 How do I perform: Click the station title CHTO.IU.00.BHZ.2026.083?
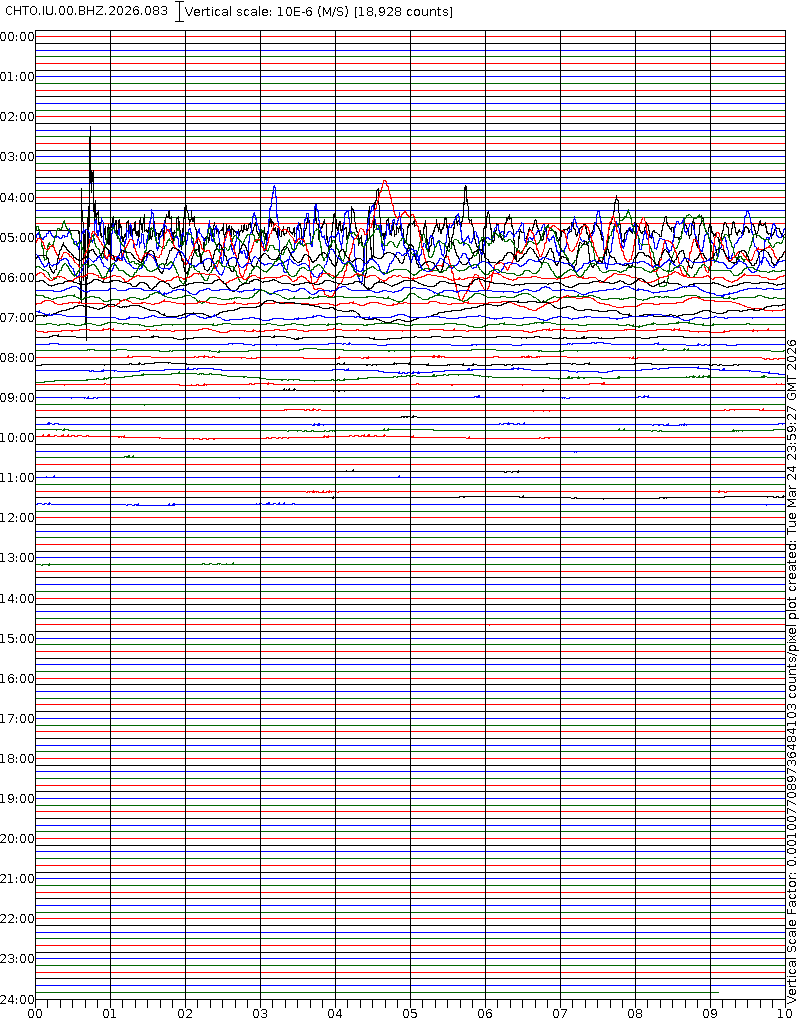[87, 11]
